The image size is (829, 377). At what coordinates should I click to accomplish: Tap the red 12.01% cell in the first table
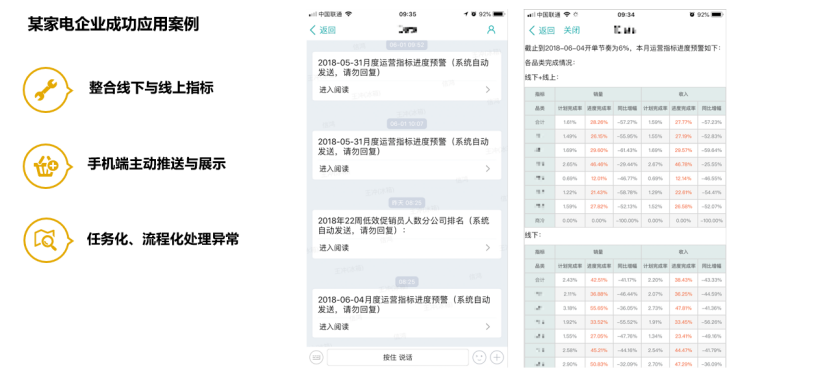[598, 179]
